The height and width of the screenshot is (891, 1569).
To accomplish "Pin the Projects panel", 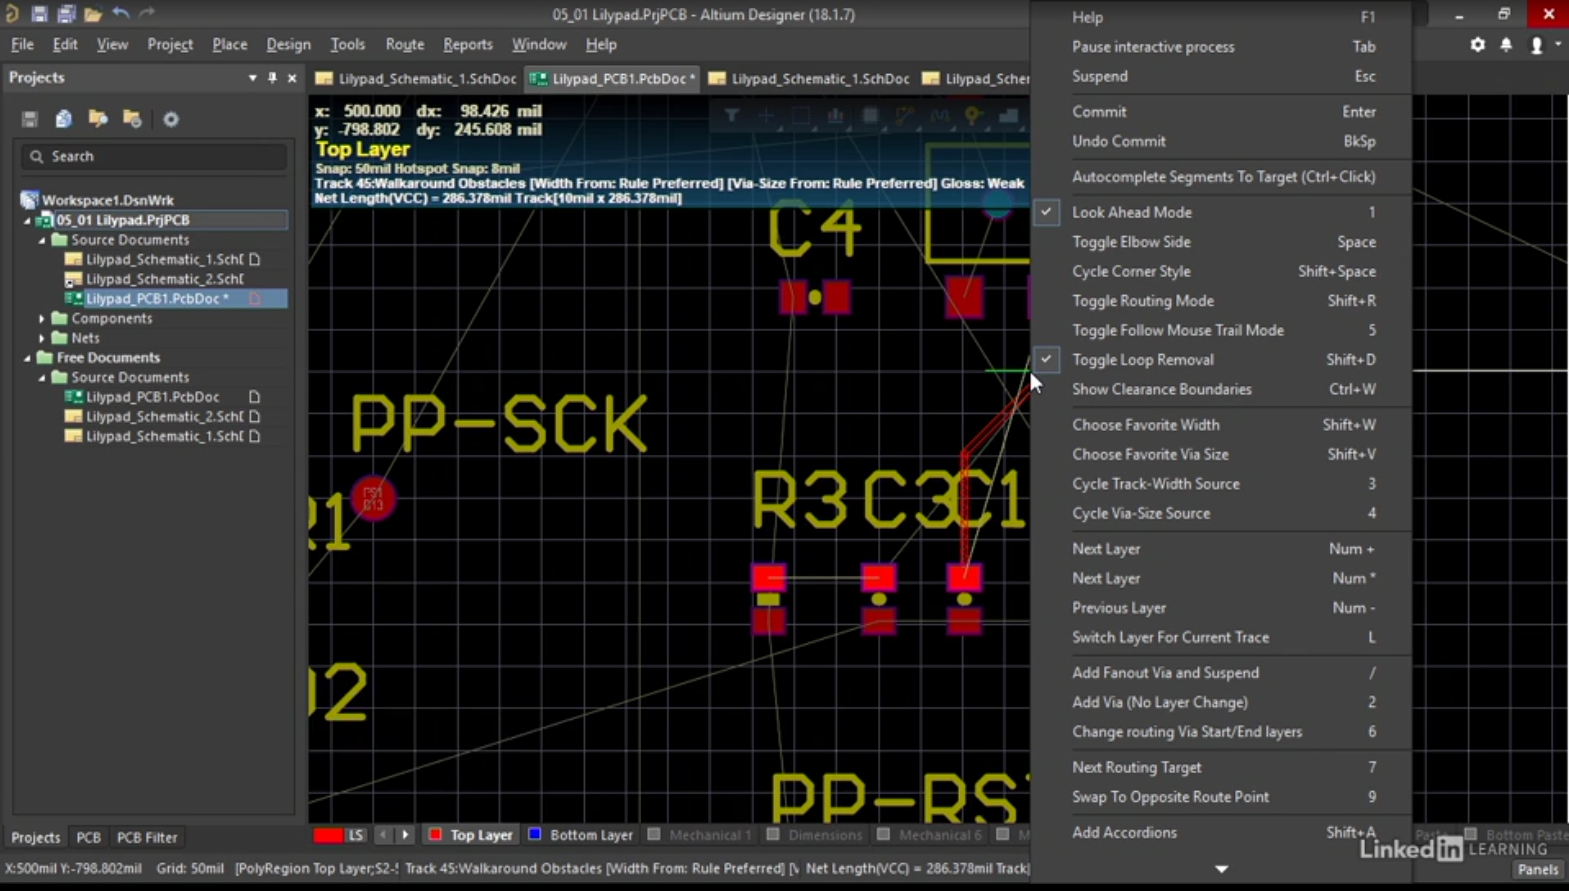I will coord(272,78).
